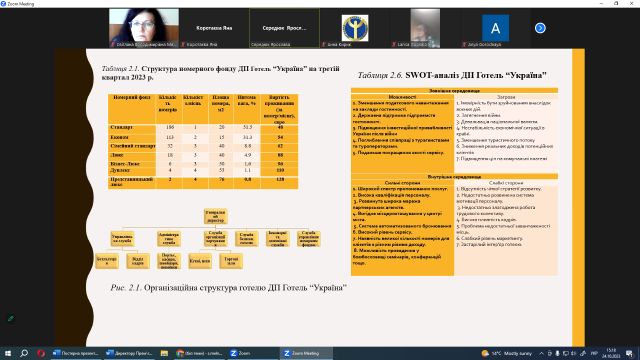
Task: Click the 113 rooms count cell
Action: 170,138
